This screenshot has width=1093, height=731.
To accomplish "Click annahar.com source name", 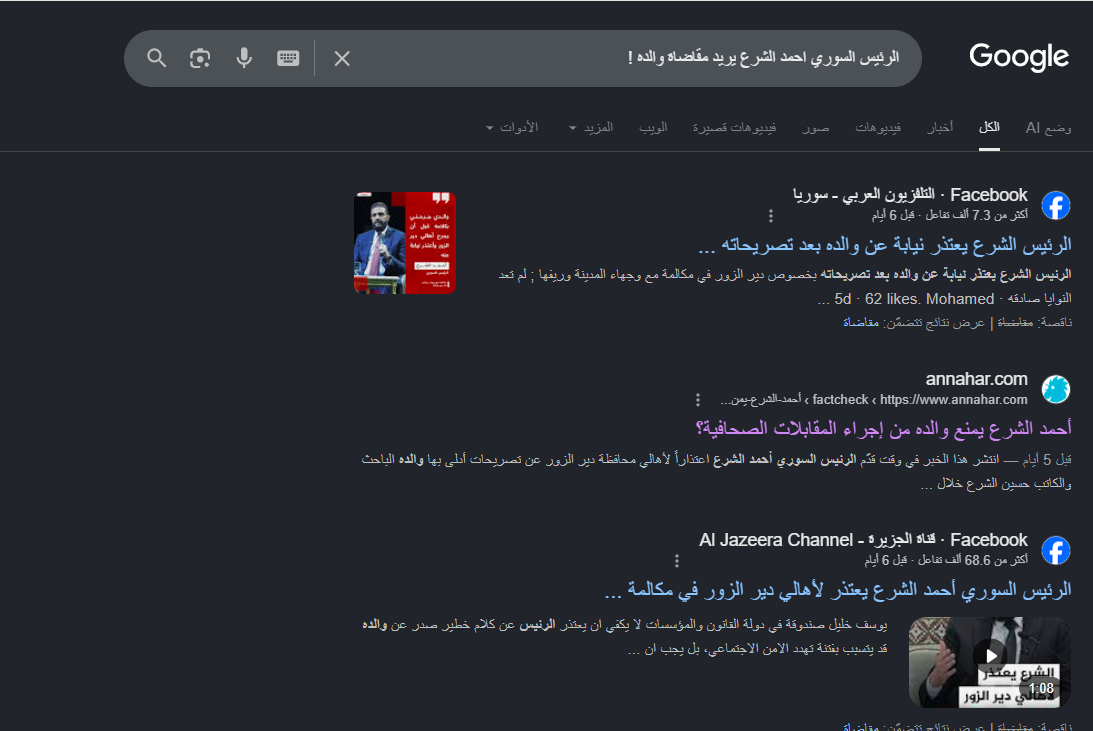I will (976, 379).
